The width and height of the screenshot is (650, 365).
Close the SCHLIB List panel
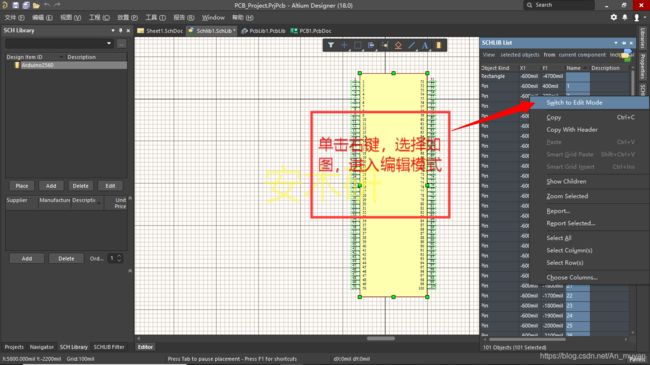(x=631, y=43)
